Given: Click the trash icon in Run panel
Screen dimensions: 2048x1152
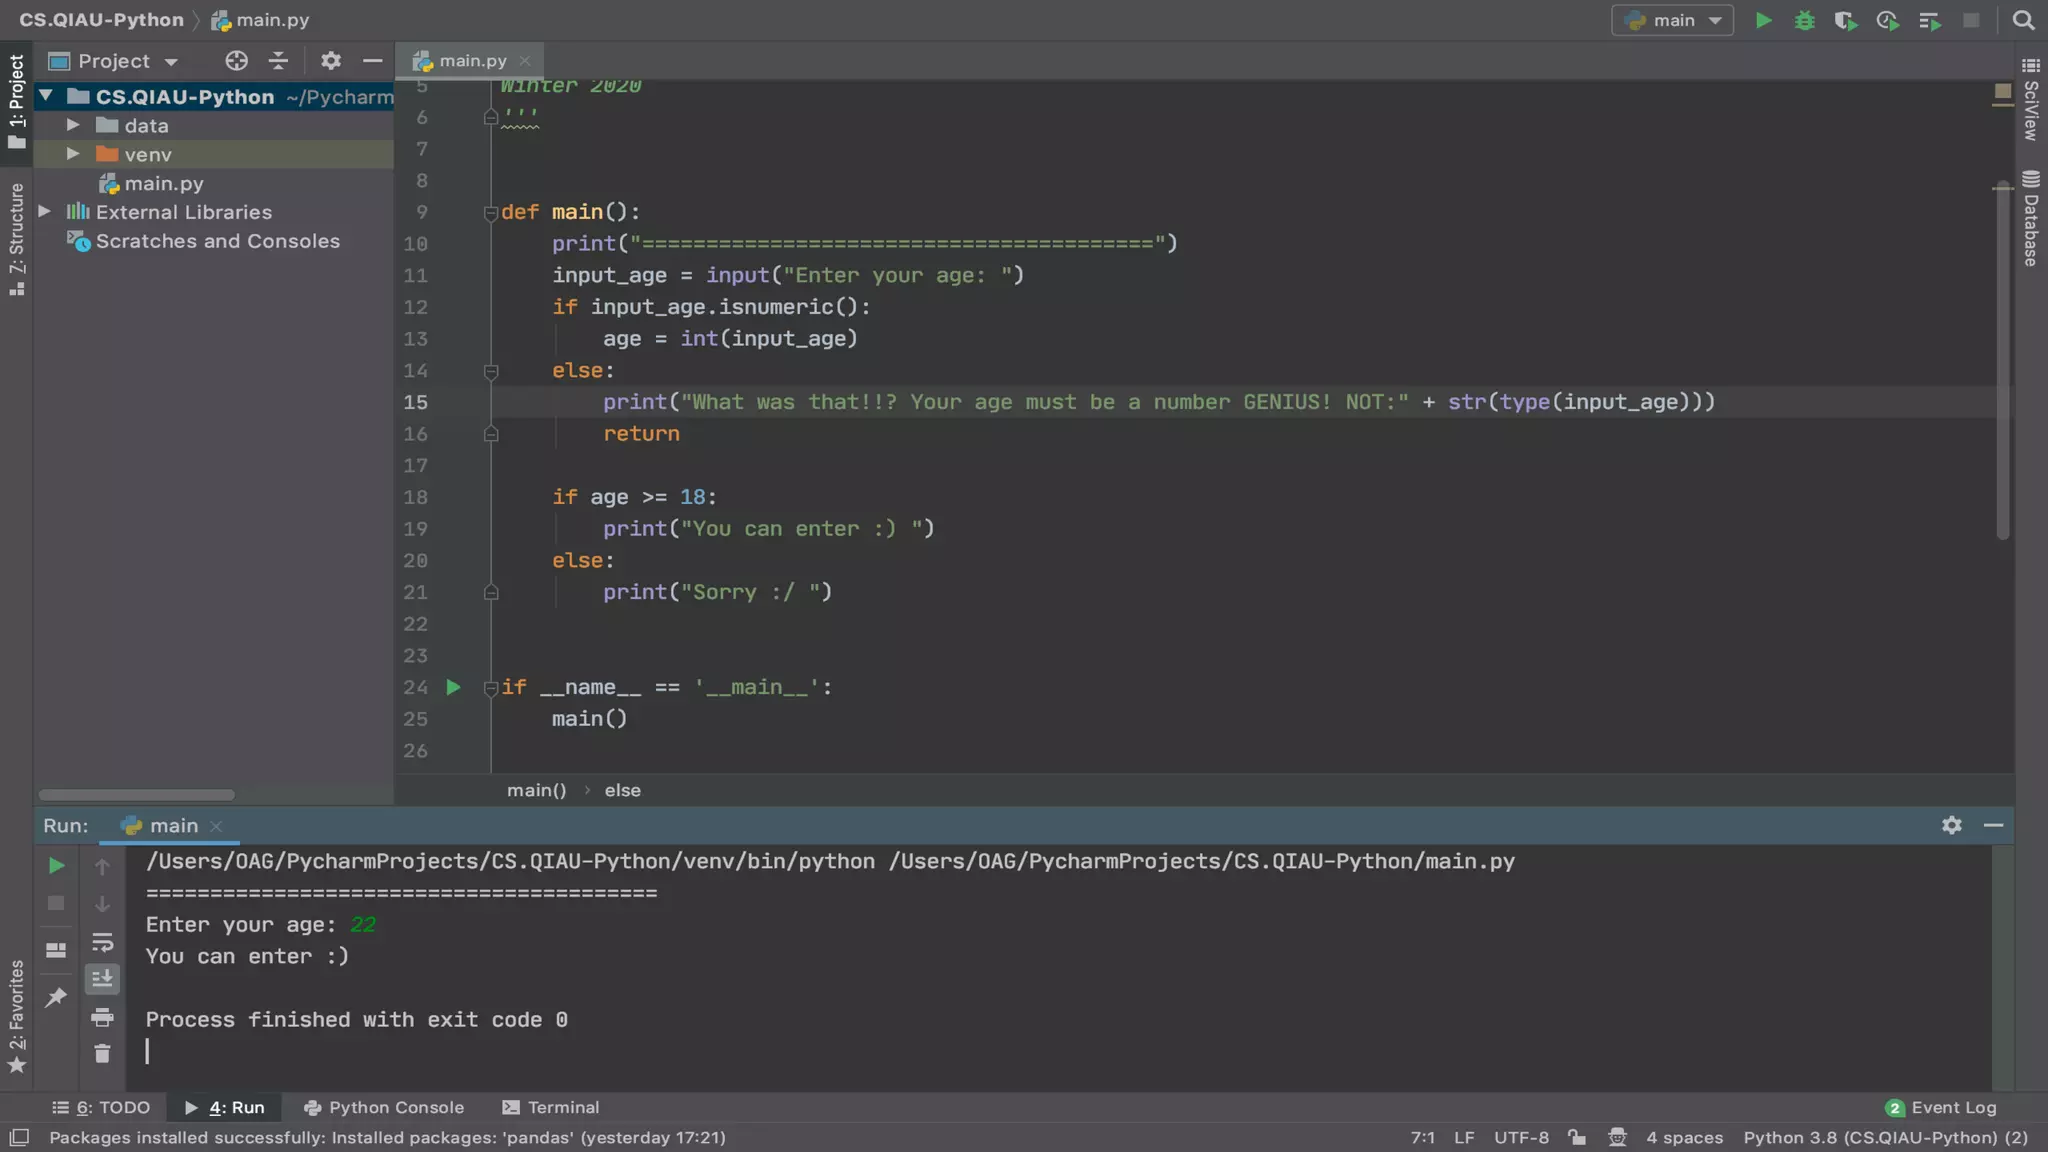Looking at the screenshot, I should click(102, 1054).
